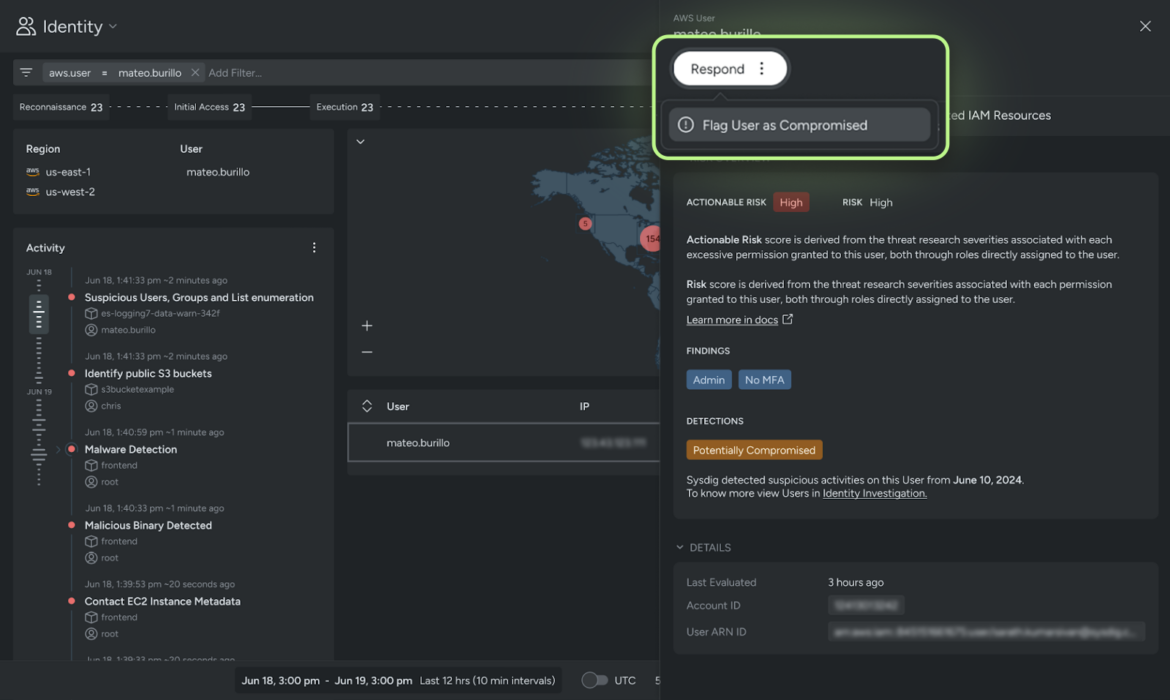Click the map cluster marker labeled 5
1170x700 pixels.
pos(585,223)
